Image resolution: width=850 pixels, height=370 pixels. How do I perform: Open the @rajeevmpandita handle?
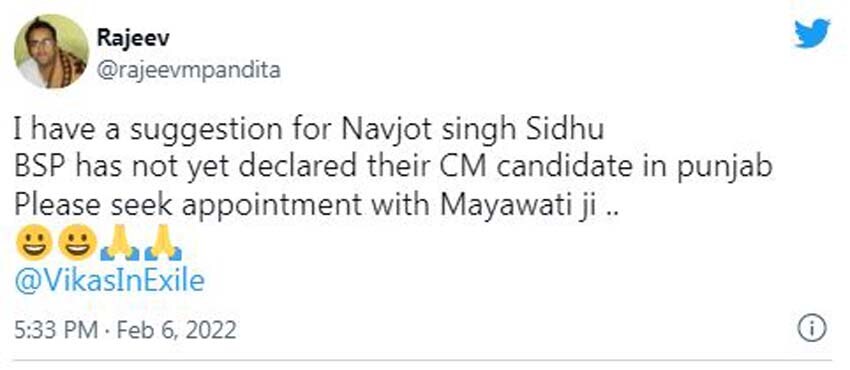click(188, 70)
